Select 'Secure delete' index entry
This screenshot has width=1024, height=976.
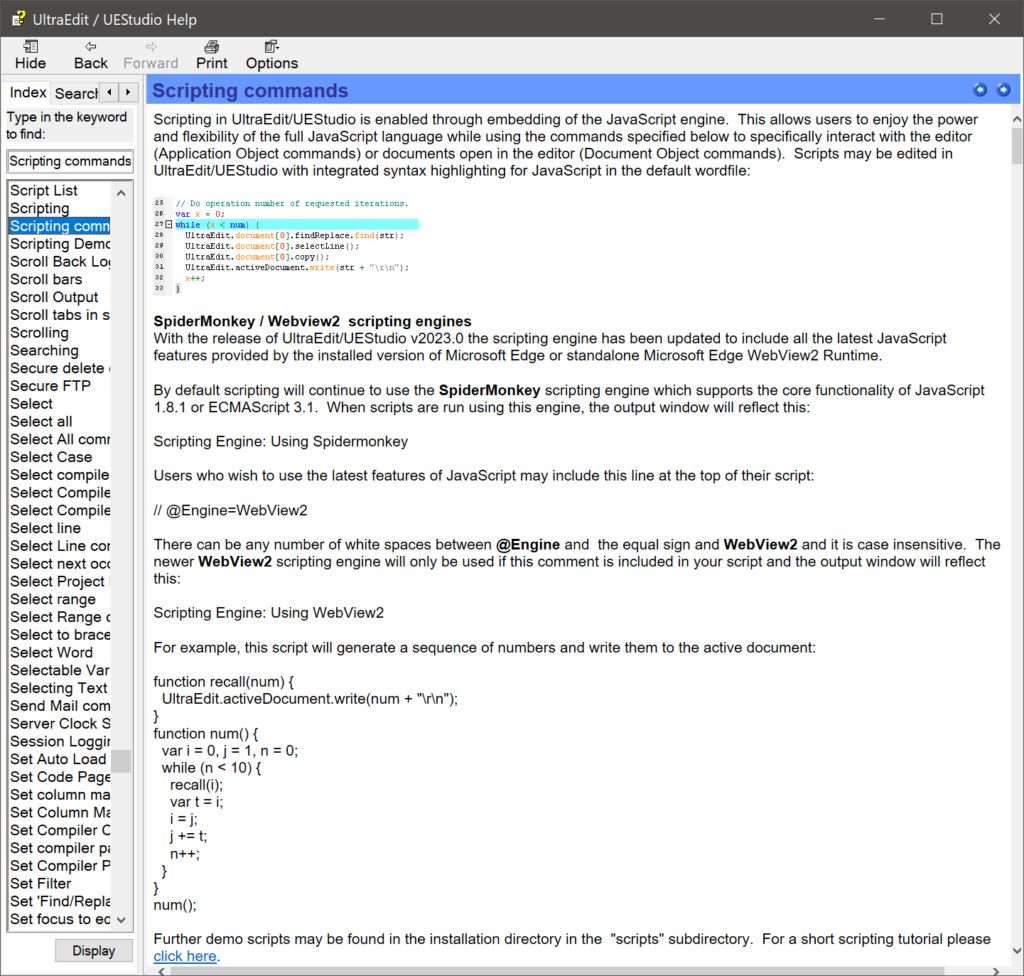(x=59, y=368)
